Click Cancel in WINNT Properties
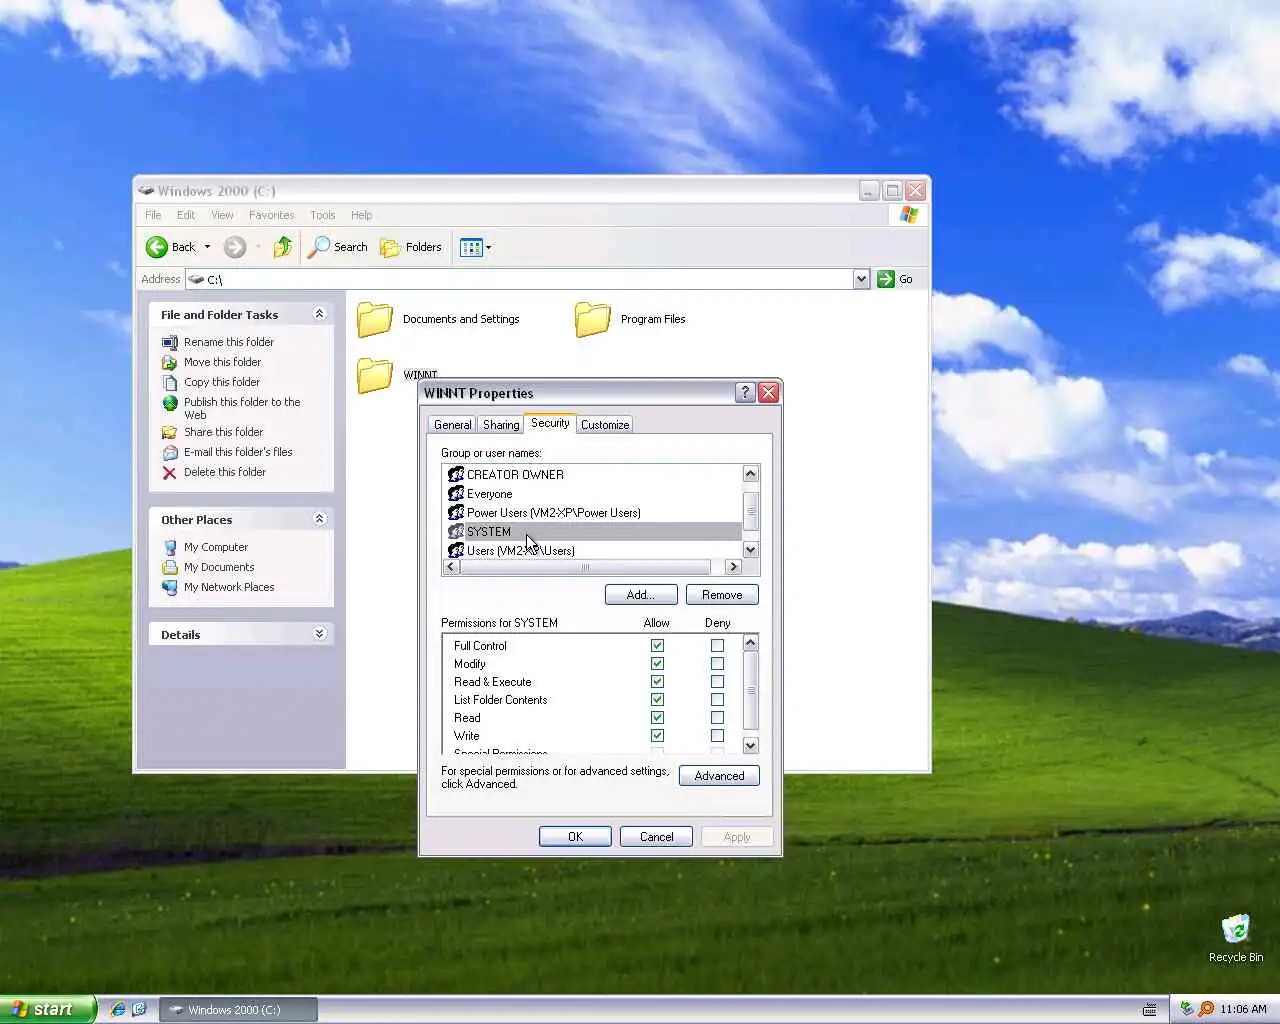This screenshot has width=1280, height=1024. 656,837
